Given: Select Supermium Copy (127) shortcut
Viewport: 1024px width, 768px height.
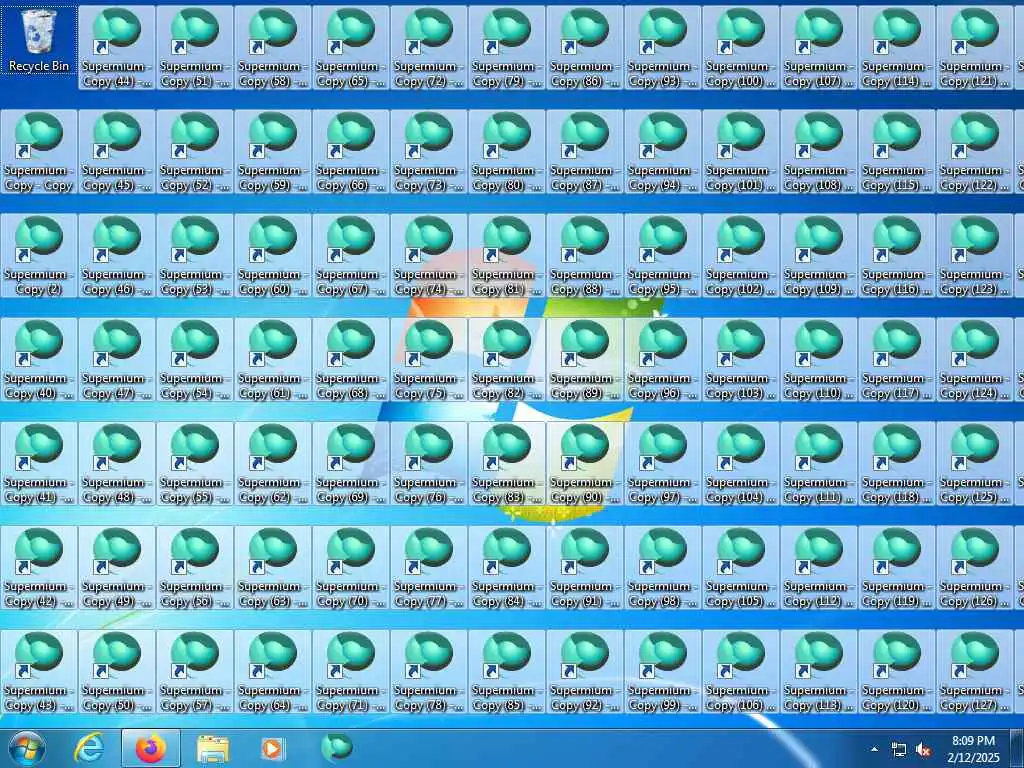Looking at the screenshot, I should [974, 671].
